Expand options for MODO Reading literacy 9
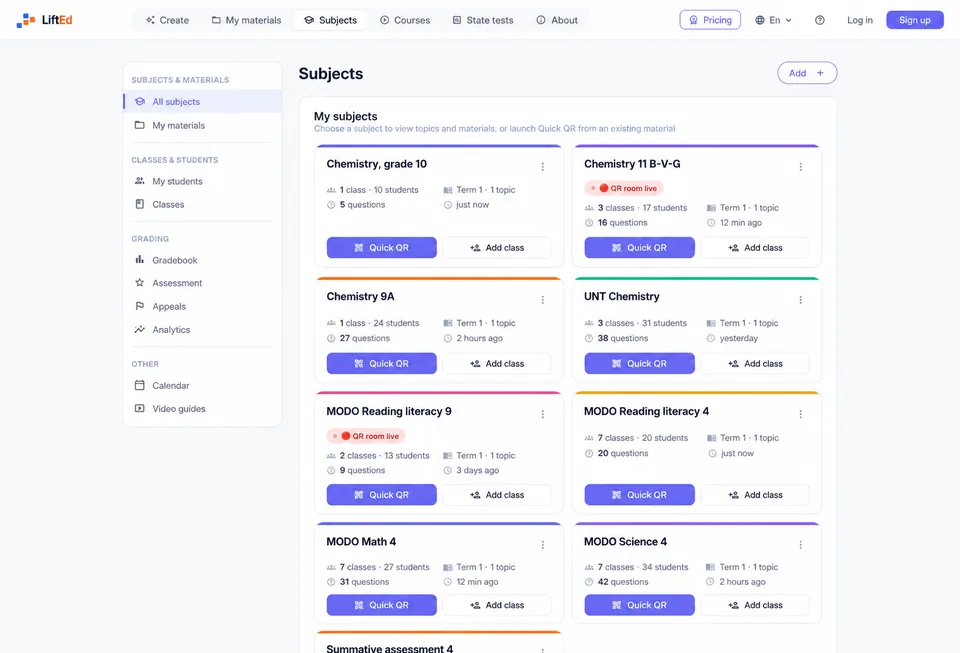Image resolution: width=960 pixels, height=653 pixels. click(x=542, y=414)
